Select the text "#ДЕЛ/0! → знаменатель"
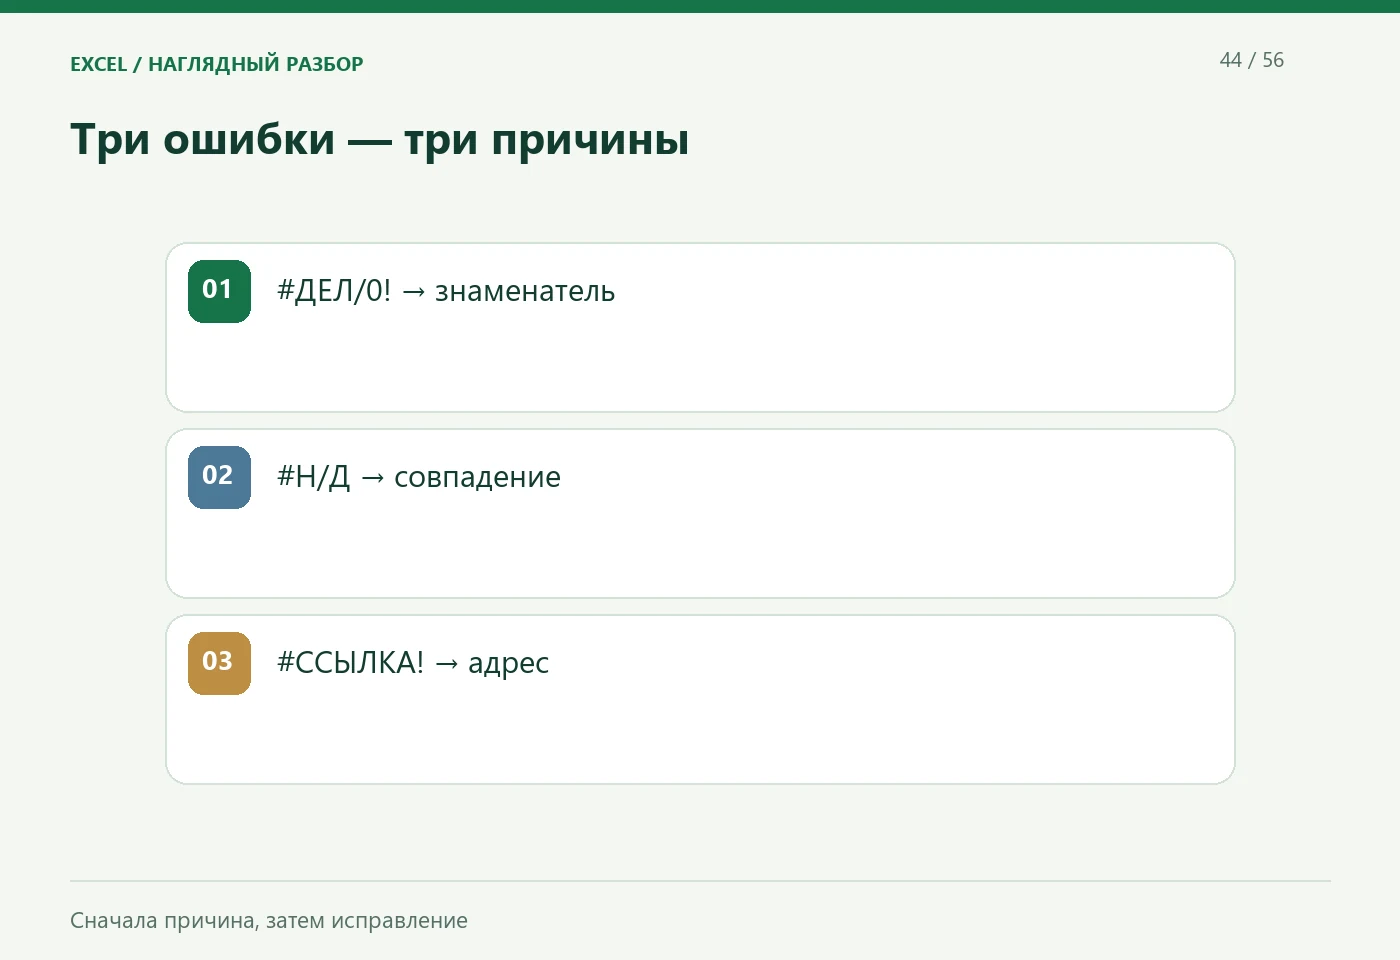The height and width of the screenshot is (960, 1400). click(x=446, y=291)
